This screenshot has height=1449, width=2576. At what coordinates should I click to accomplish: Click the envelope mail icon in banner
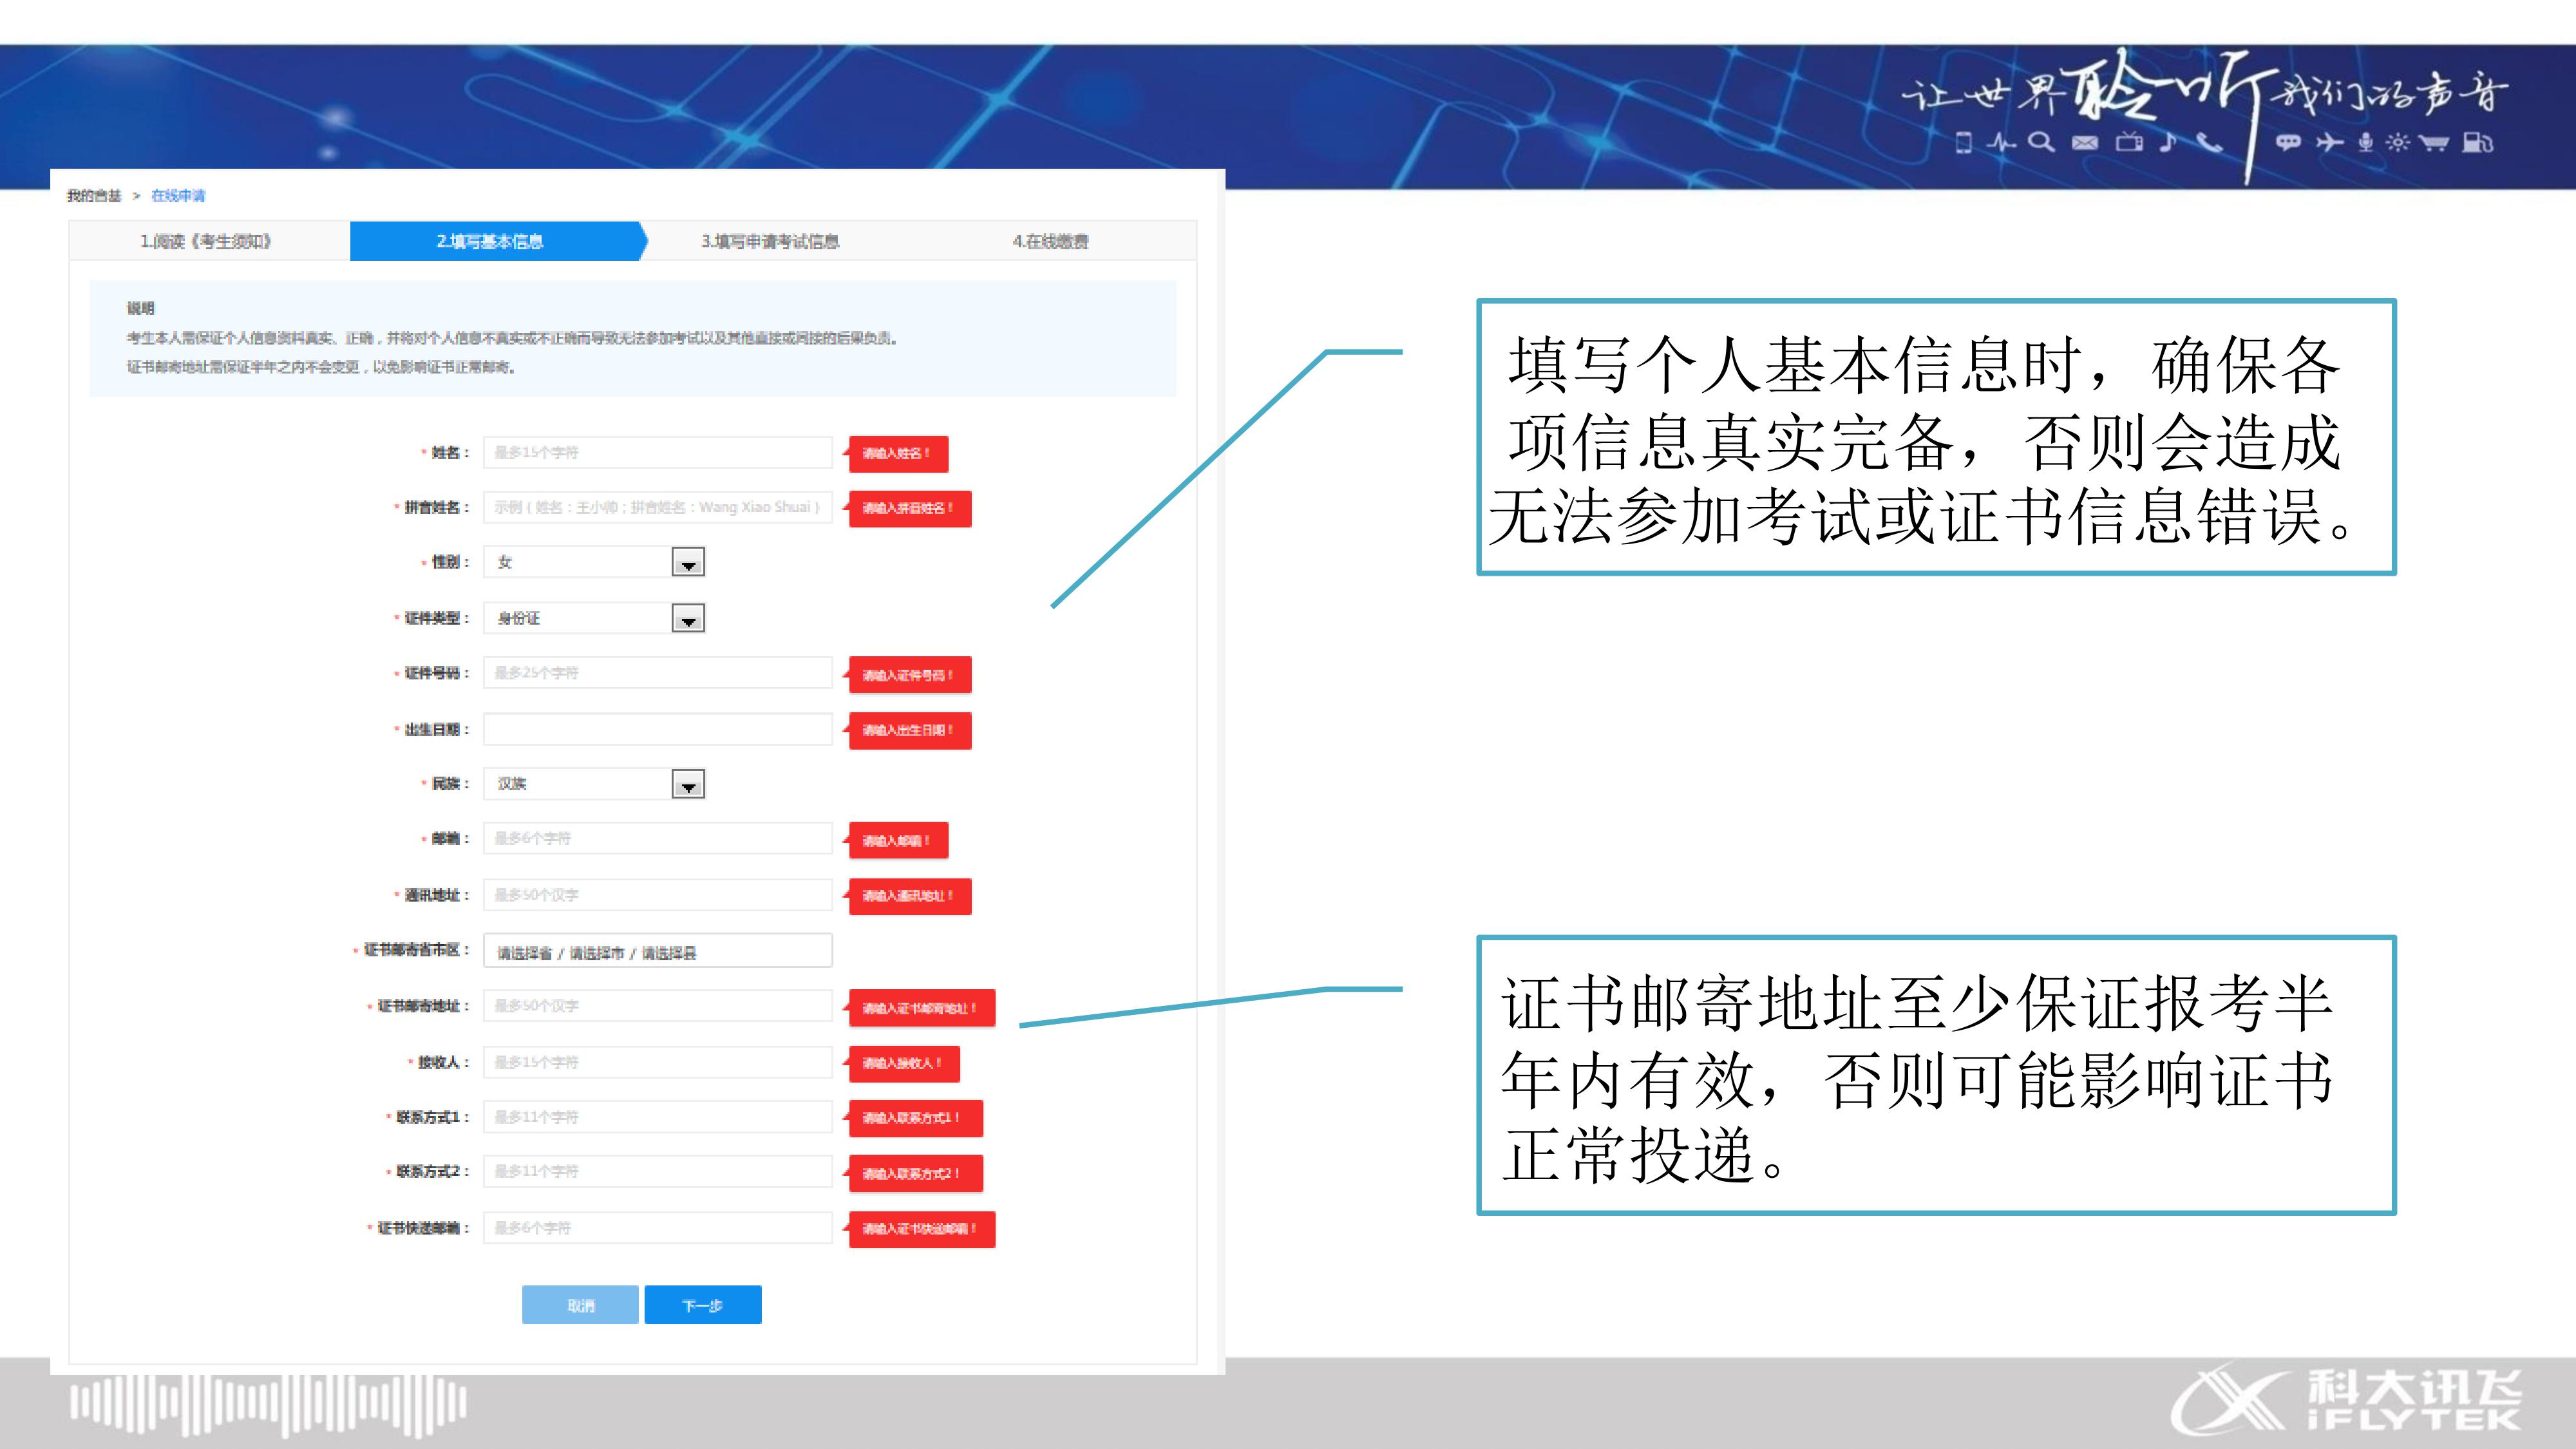coord(2085,143)
